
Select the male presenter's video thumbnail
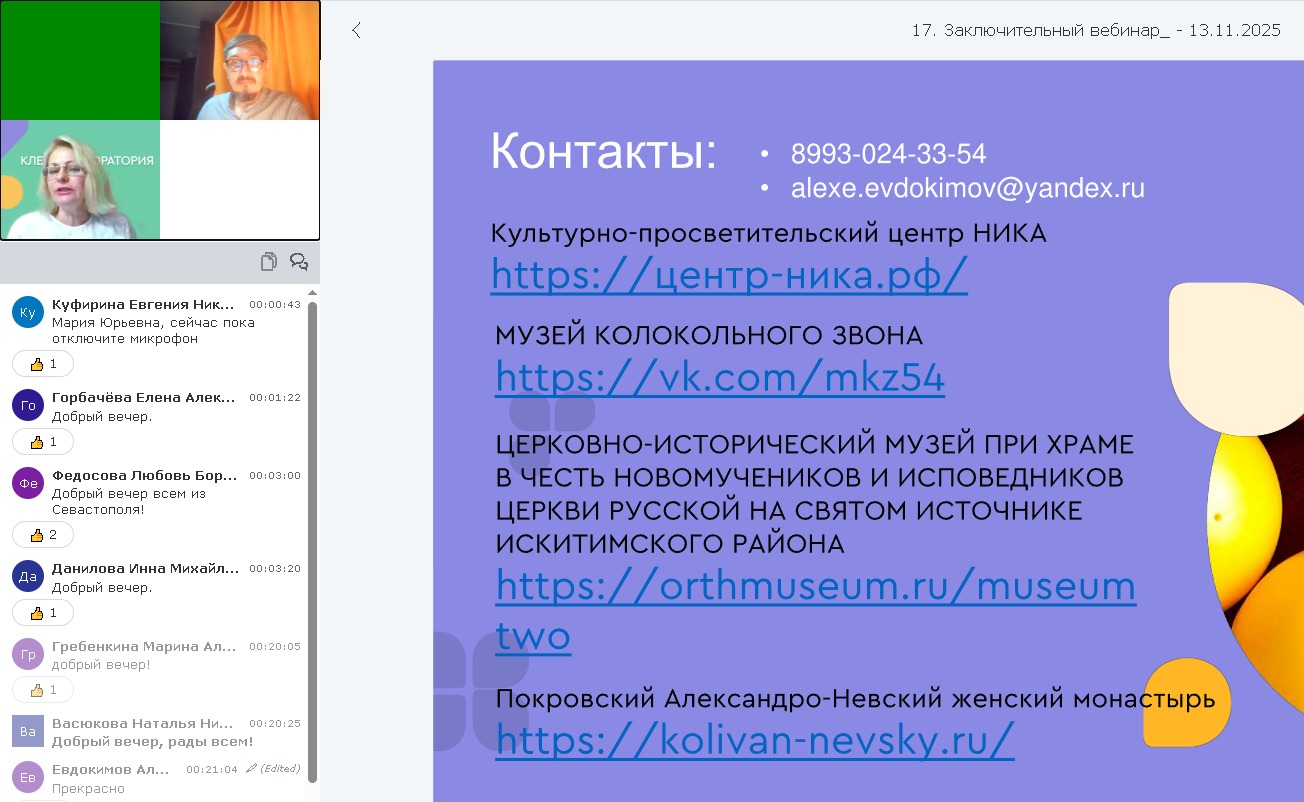[x=240, y=60]
